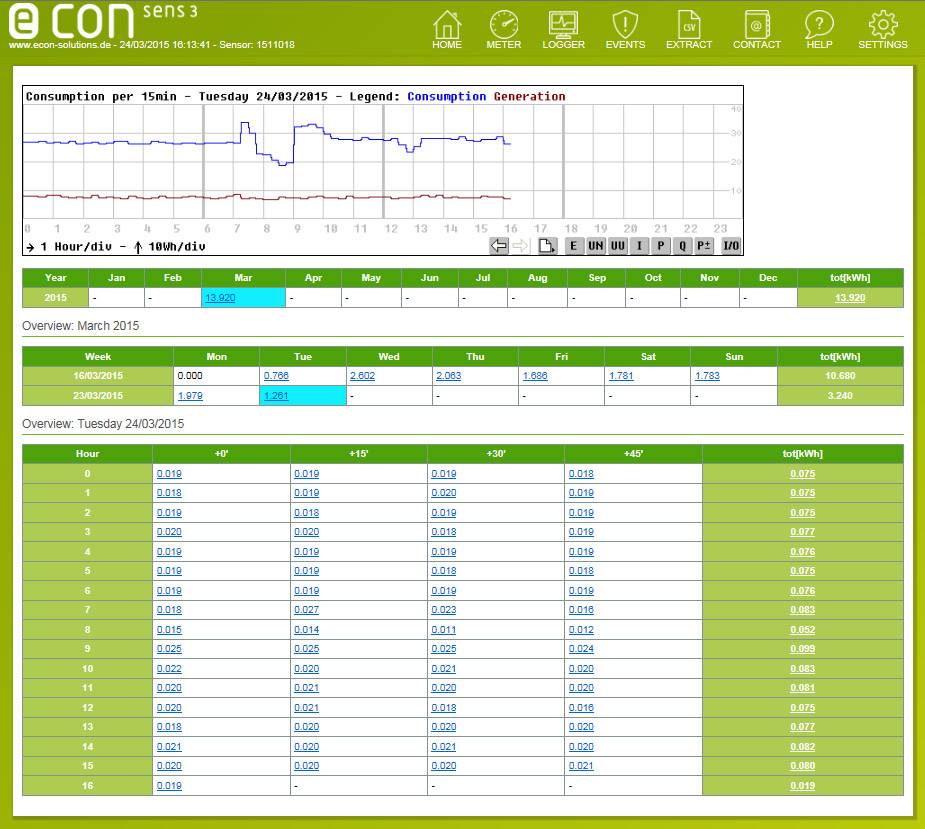This screenshot has width=925, height=829.
Task: Open the SETTINGS gear icon
Action: 882,29
